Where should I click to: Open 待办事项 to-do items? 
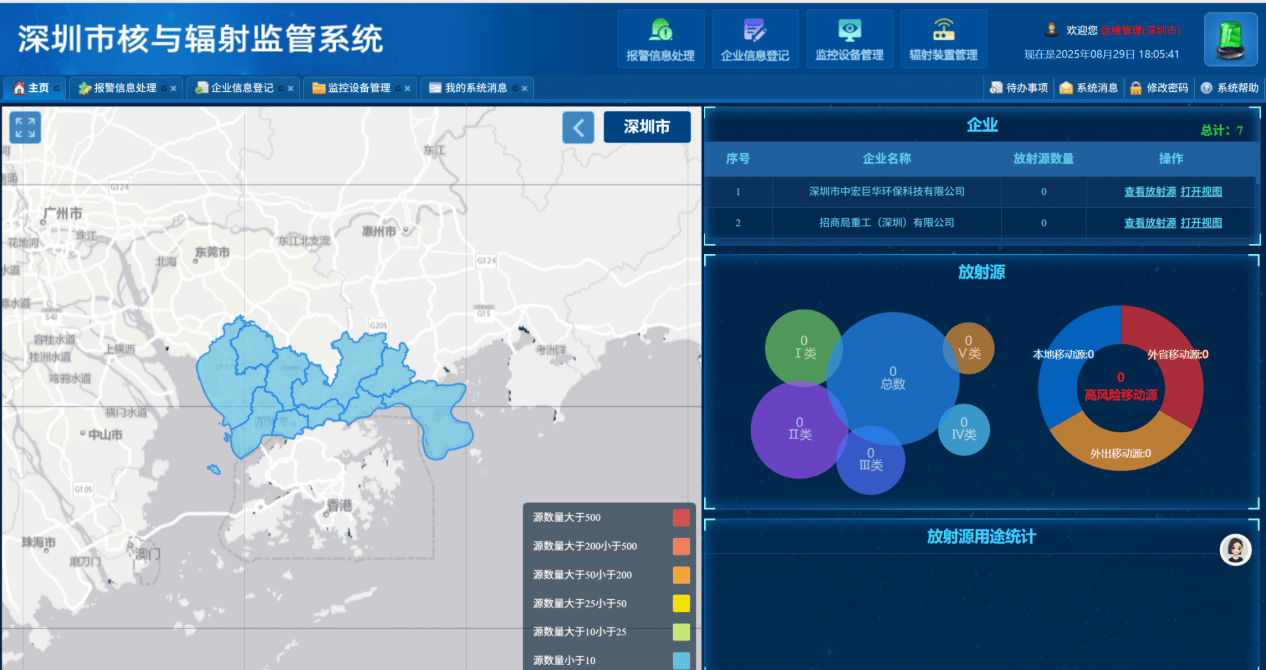tap(1019, 88)
